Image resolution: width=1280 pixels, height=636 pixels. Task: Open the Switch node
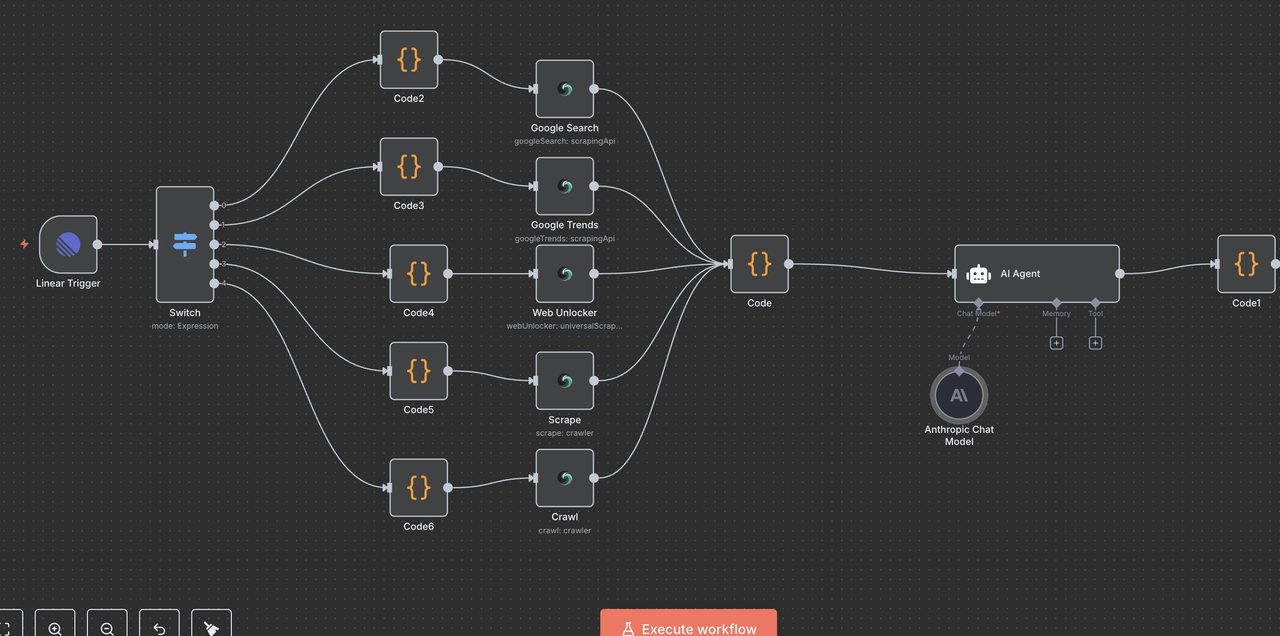(185, 244)
